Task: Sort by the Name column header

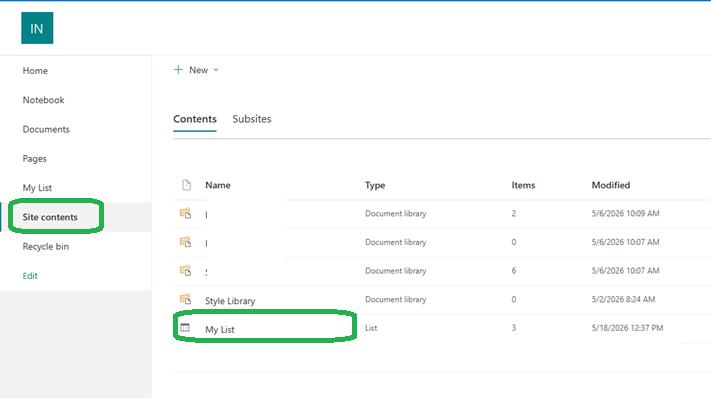Action: pyautogui.click(x=218, y=185)
